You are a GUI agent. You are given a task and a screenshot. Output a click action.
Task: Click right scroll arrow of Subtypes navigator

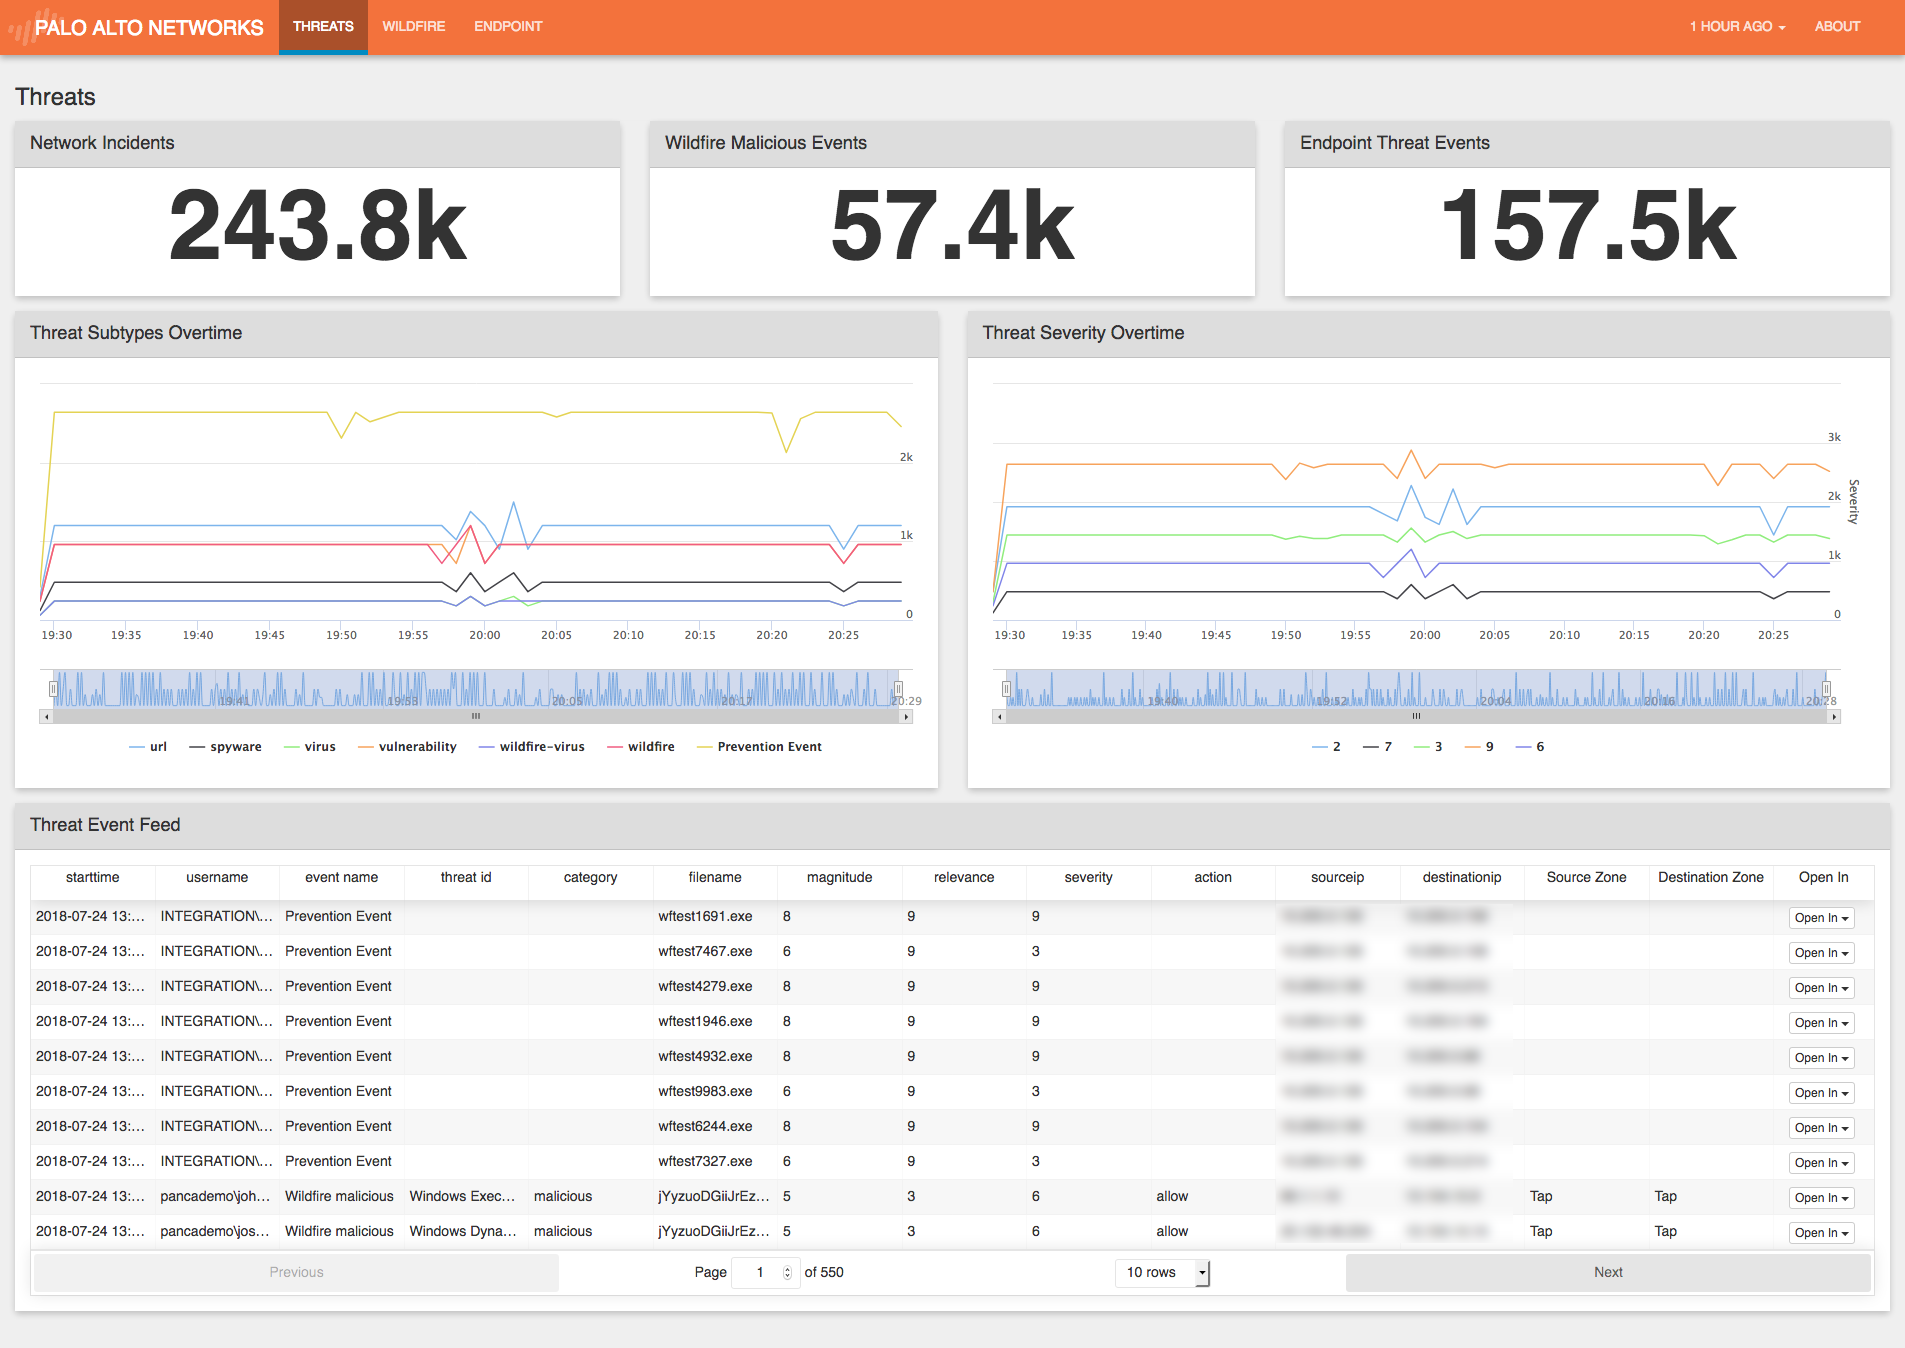point(906,716)
